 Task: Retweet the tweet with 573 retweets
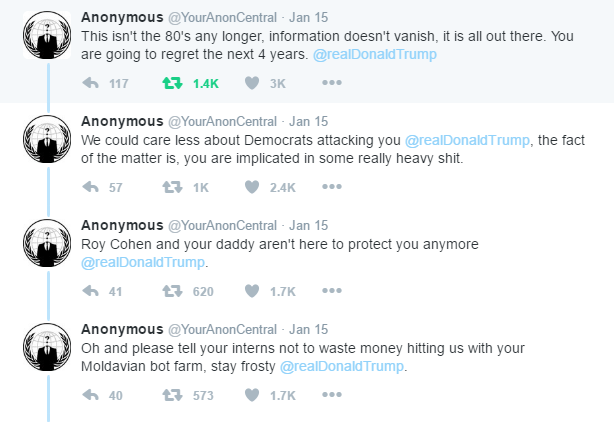172,395
